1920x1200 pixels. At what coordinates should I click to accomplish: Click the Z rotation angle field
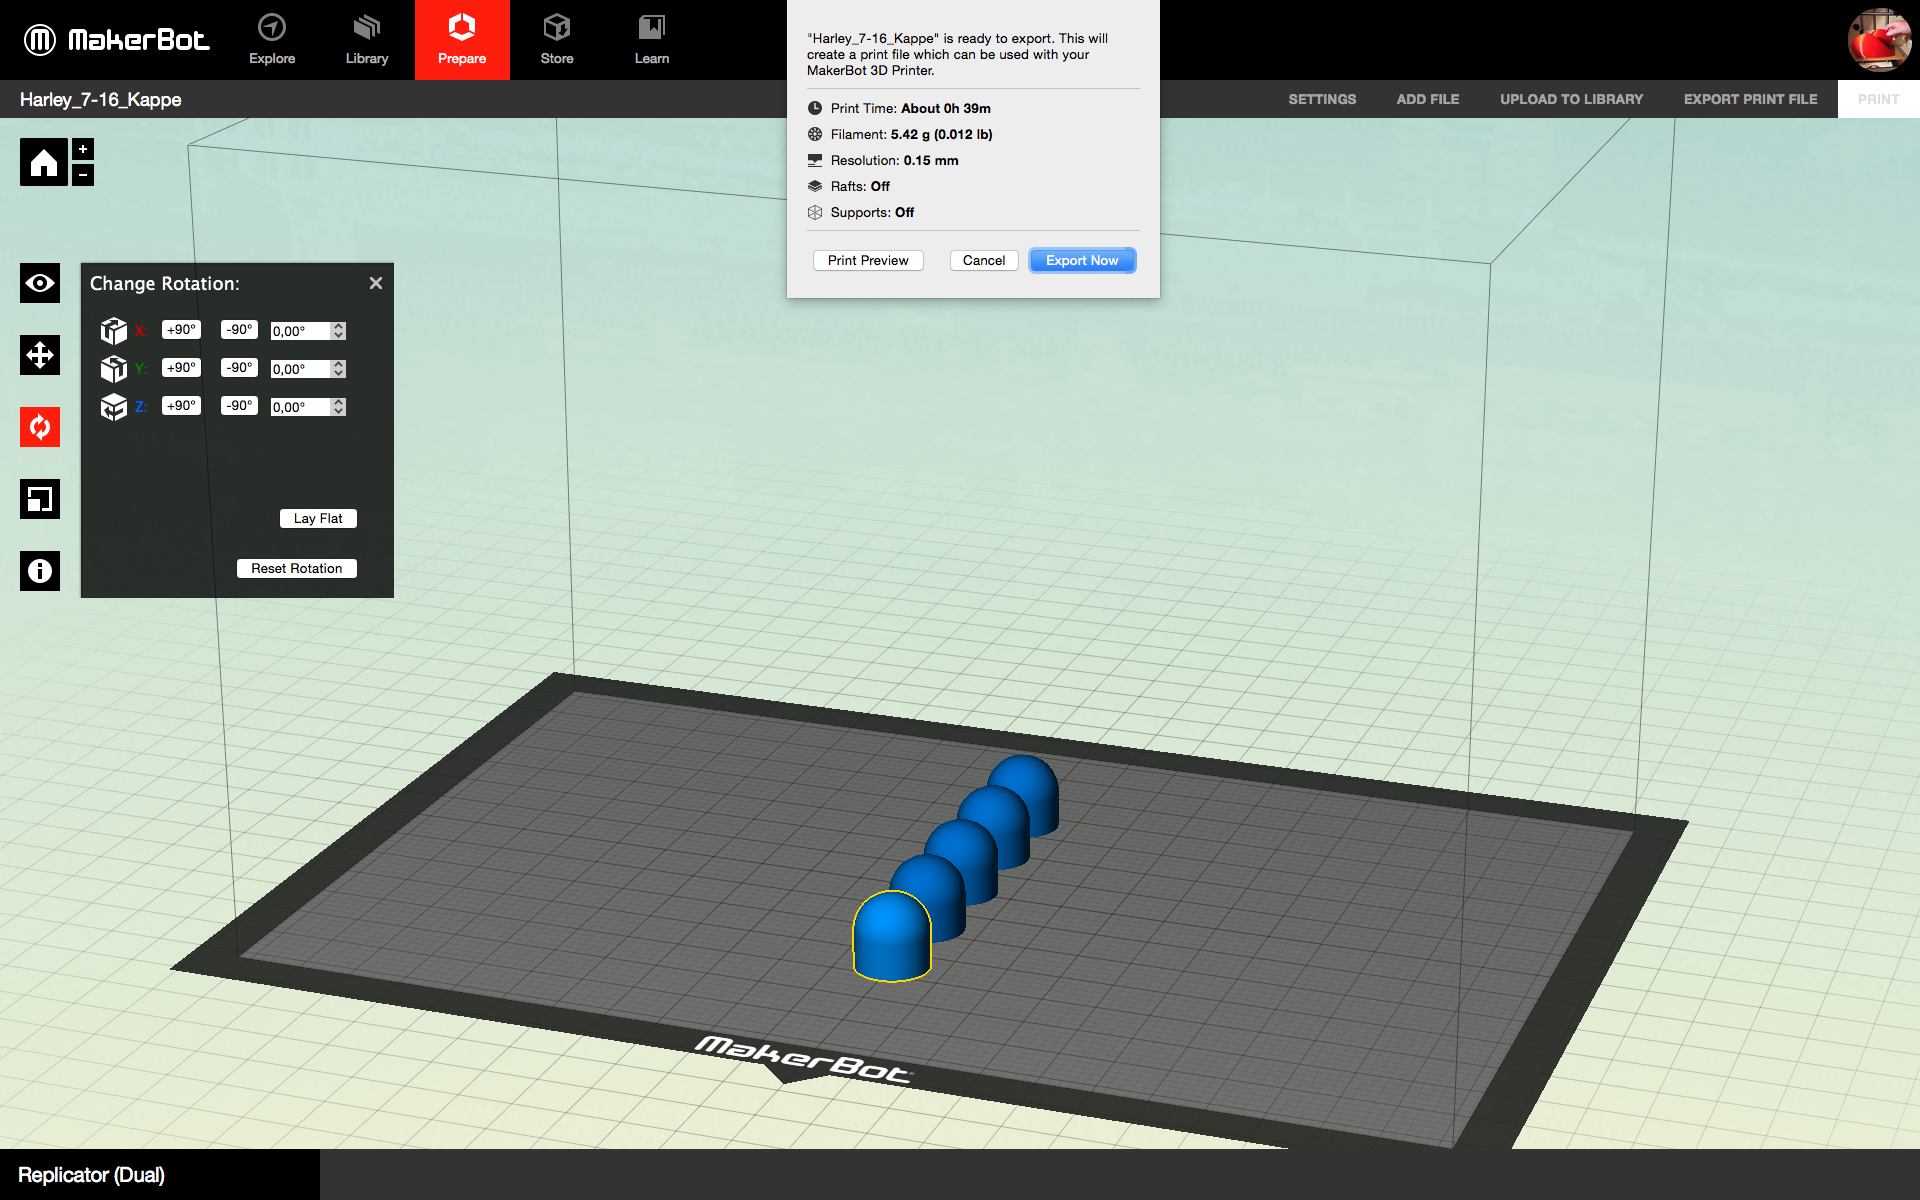(x=301, y=407)
